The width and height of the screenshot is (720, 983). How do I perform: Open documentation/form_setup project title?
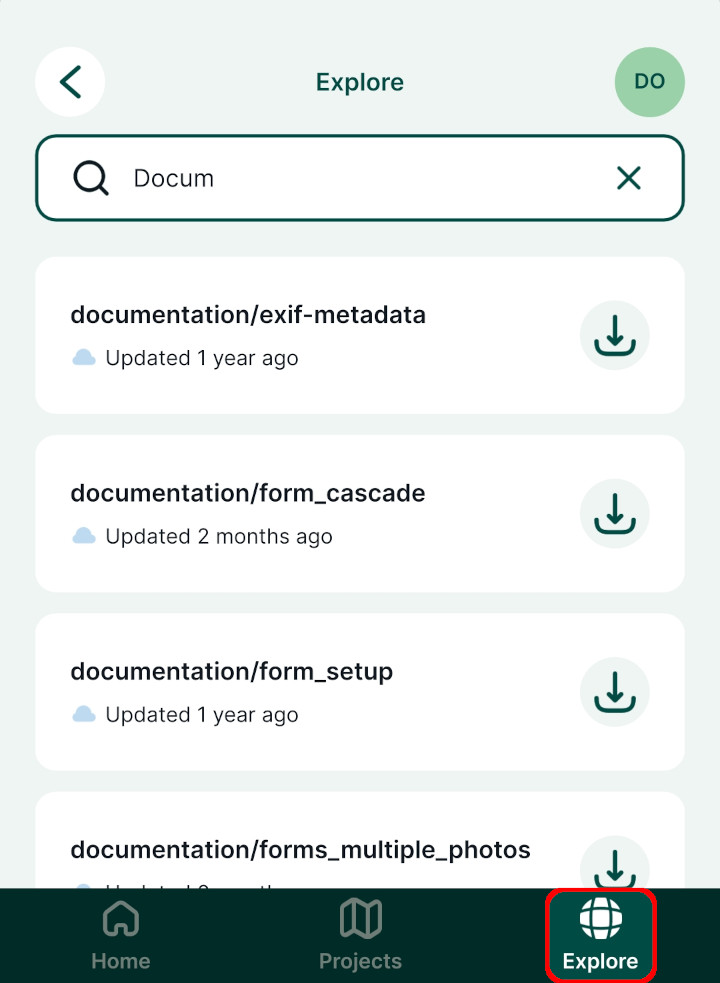point(231,671)
